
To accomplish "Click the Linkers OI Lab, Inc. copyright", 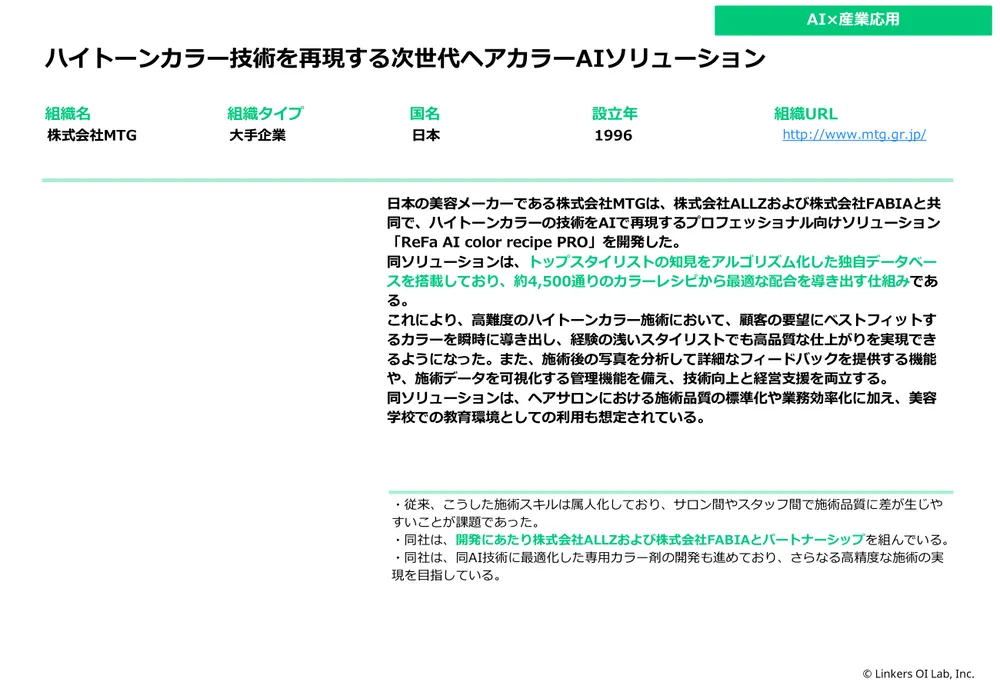I will click(918, 674).
